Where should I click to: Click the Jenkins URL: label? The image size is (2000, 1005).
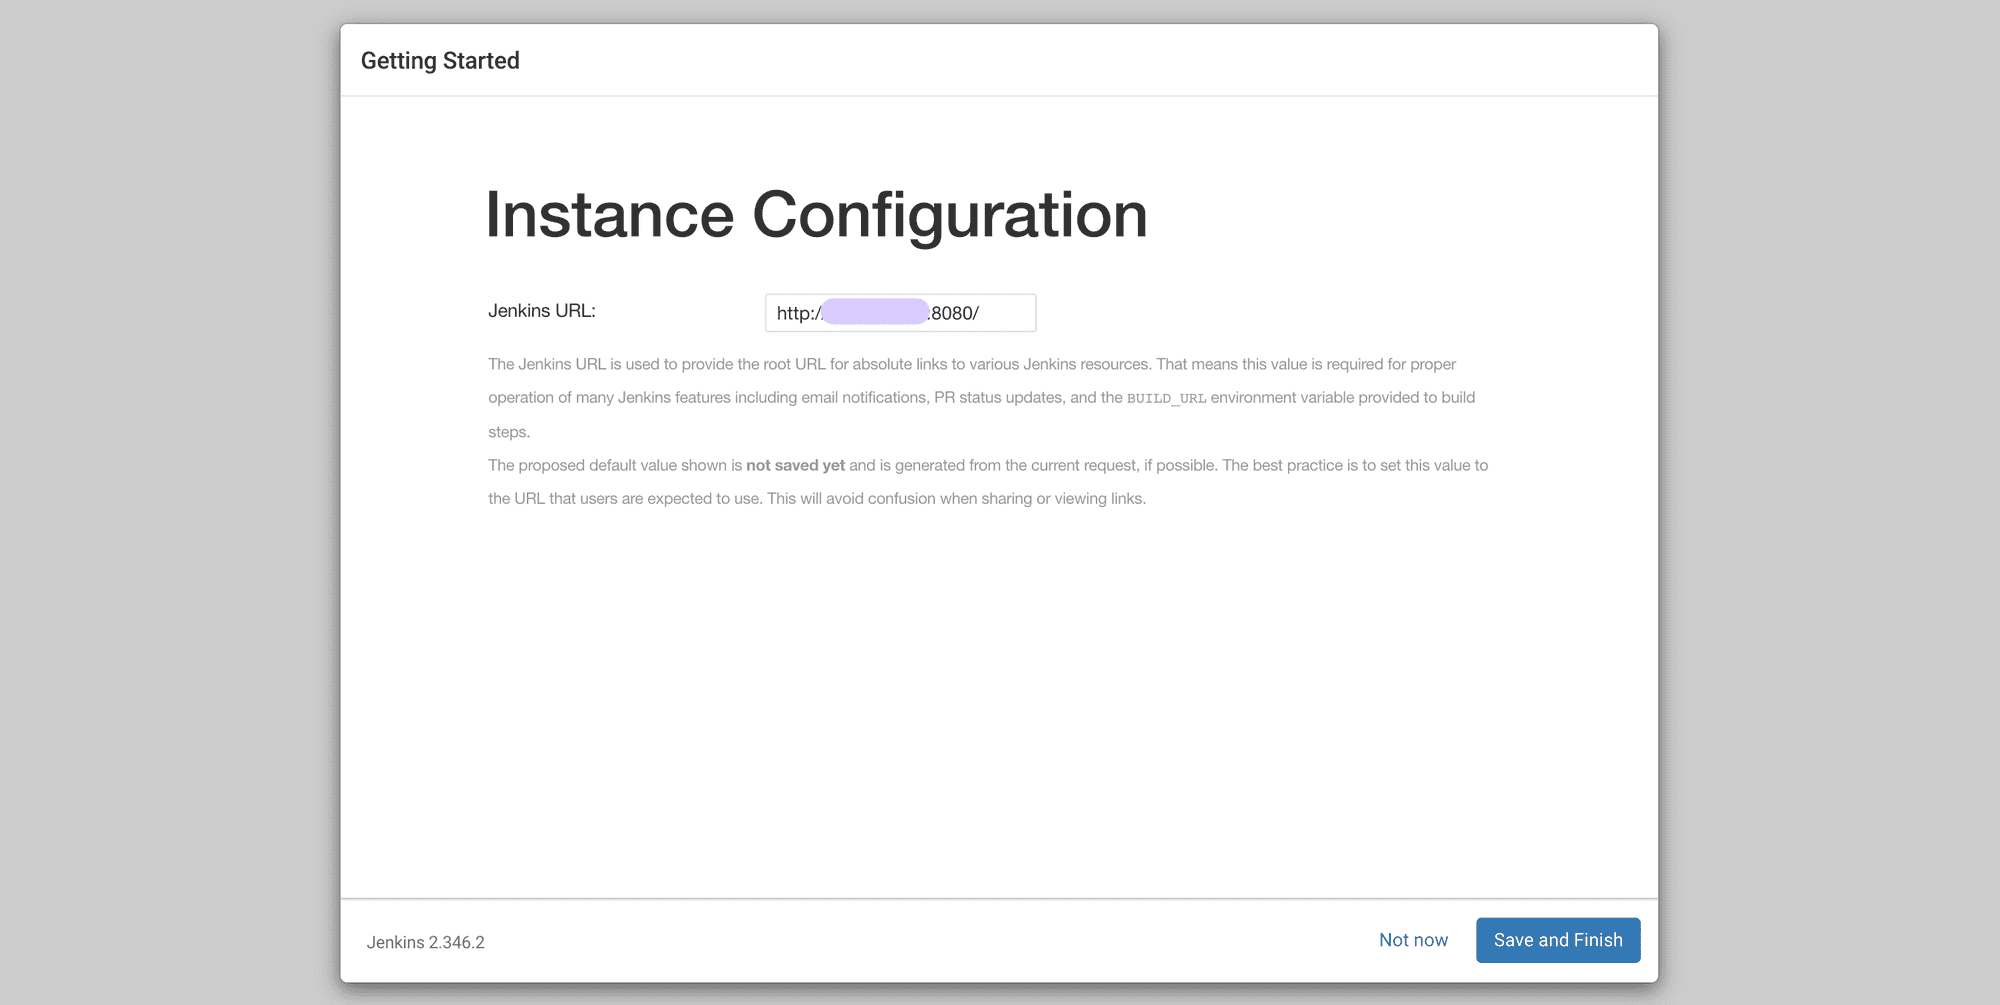542,311
